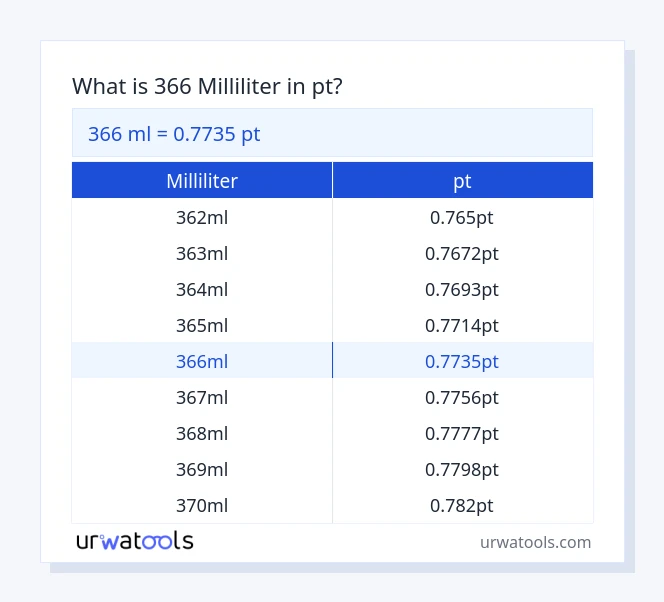Click the 'What is 366 Milliliter in pt?' heading

click(208, 87)
